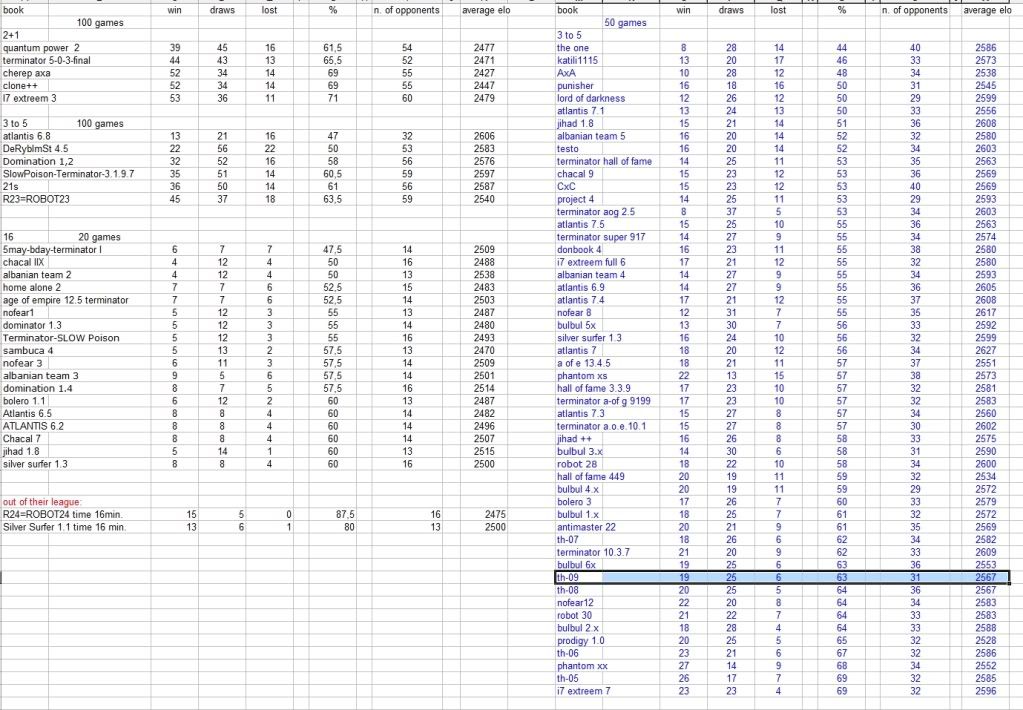Select the blue "50 games" heading cell
The width and height of the screenshot is (1023, 710).
tap(625, 23)
